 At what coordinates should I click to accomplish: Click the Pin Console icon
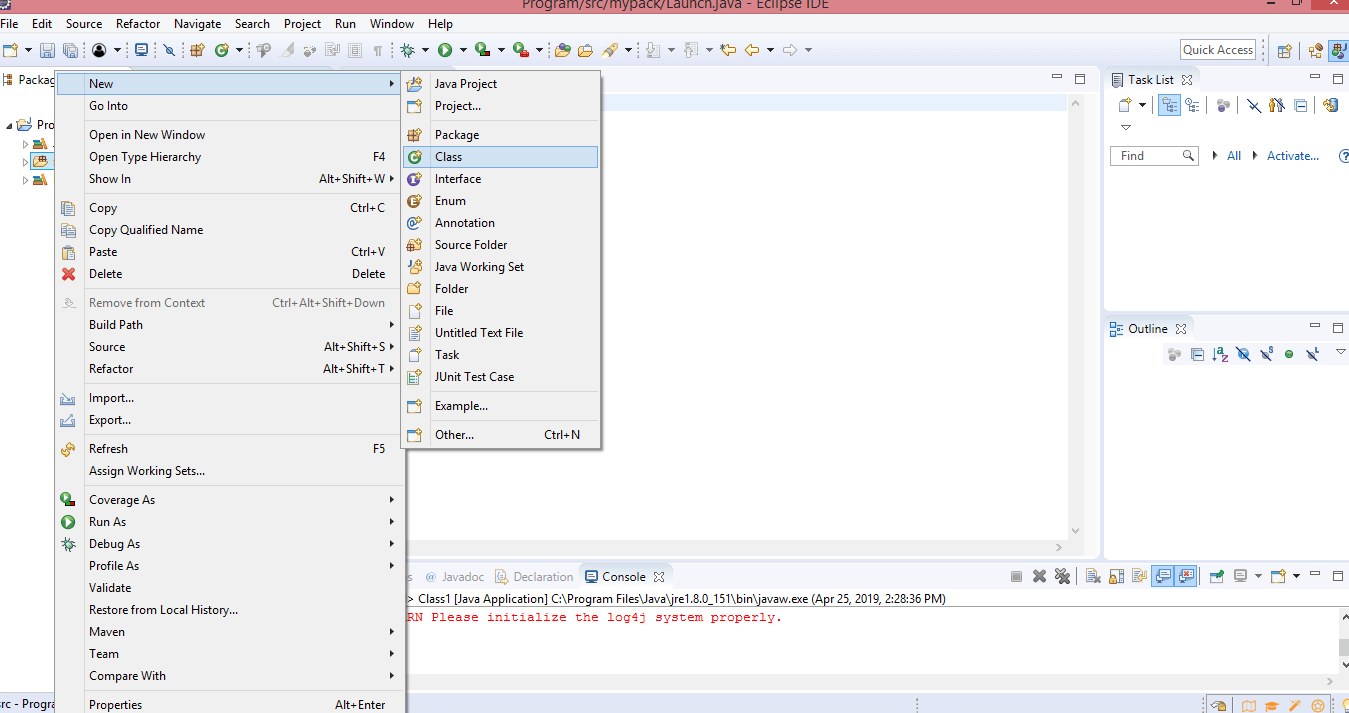pos(1216,576)
